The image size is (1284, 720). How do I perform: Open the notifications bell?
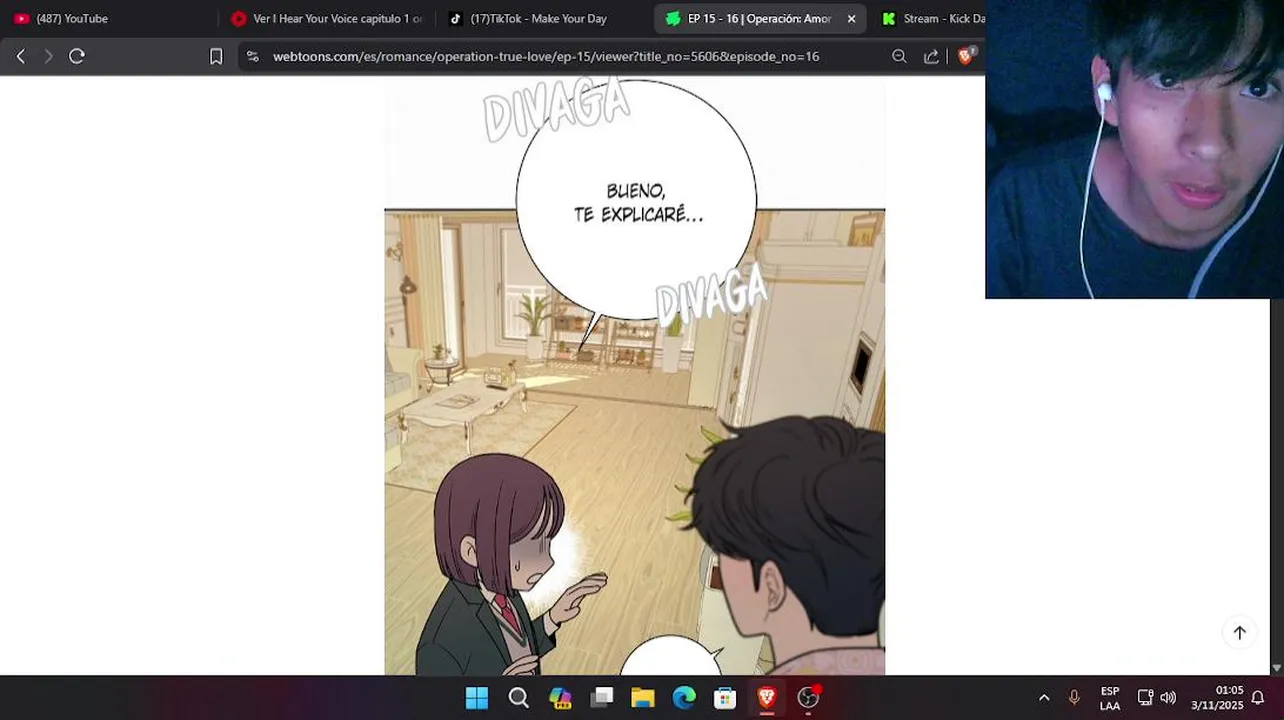coord(1258,698)
